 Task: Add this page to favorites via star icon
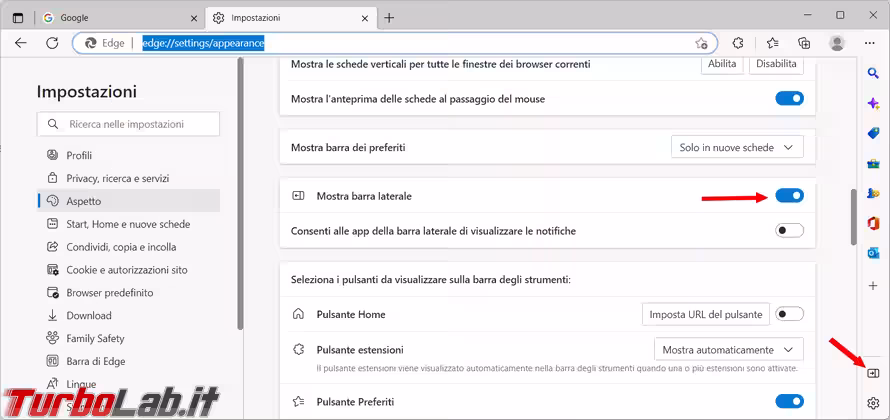(702, 44)
